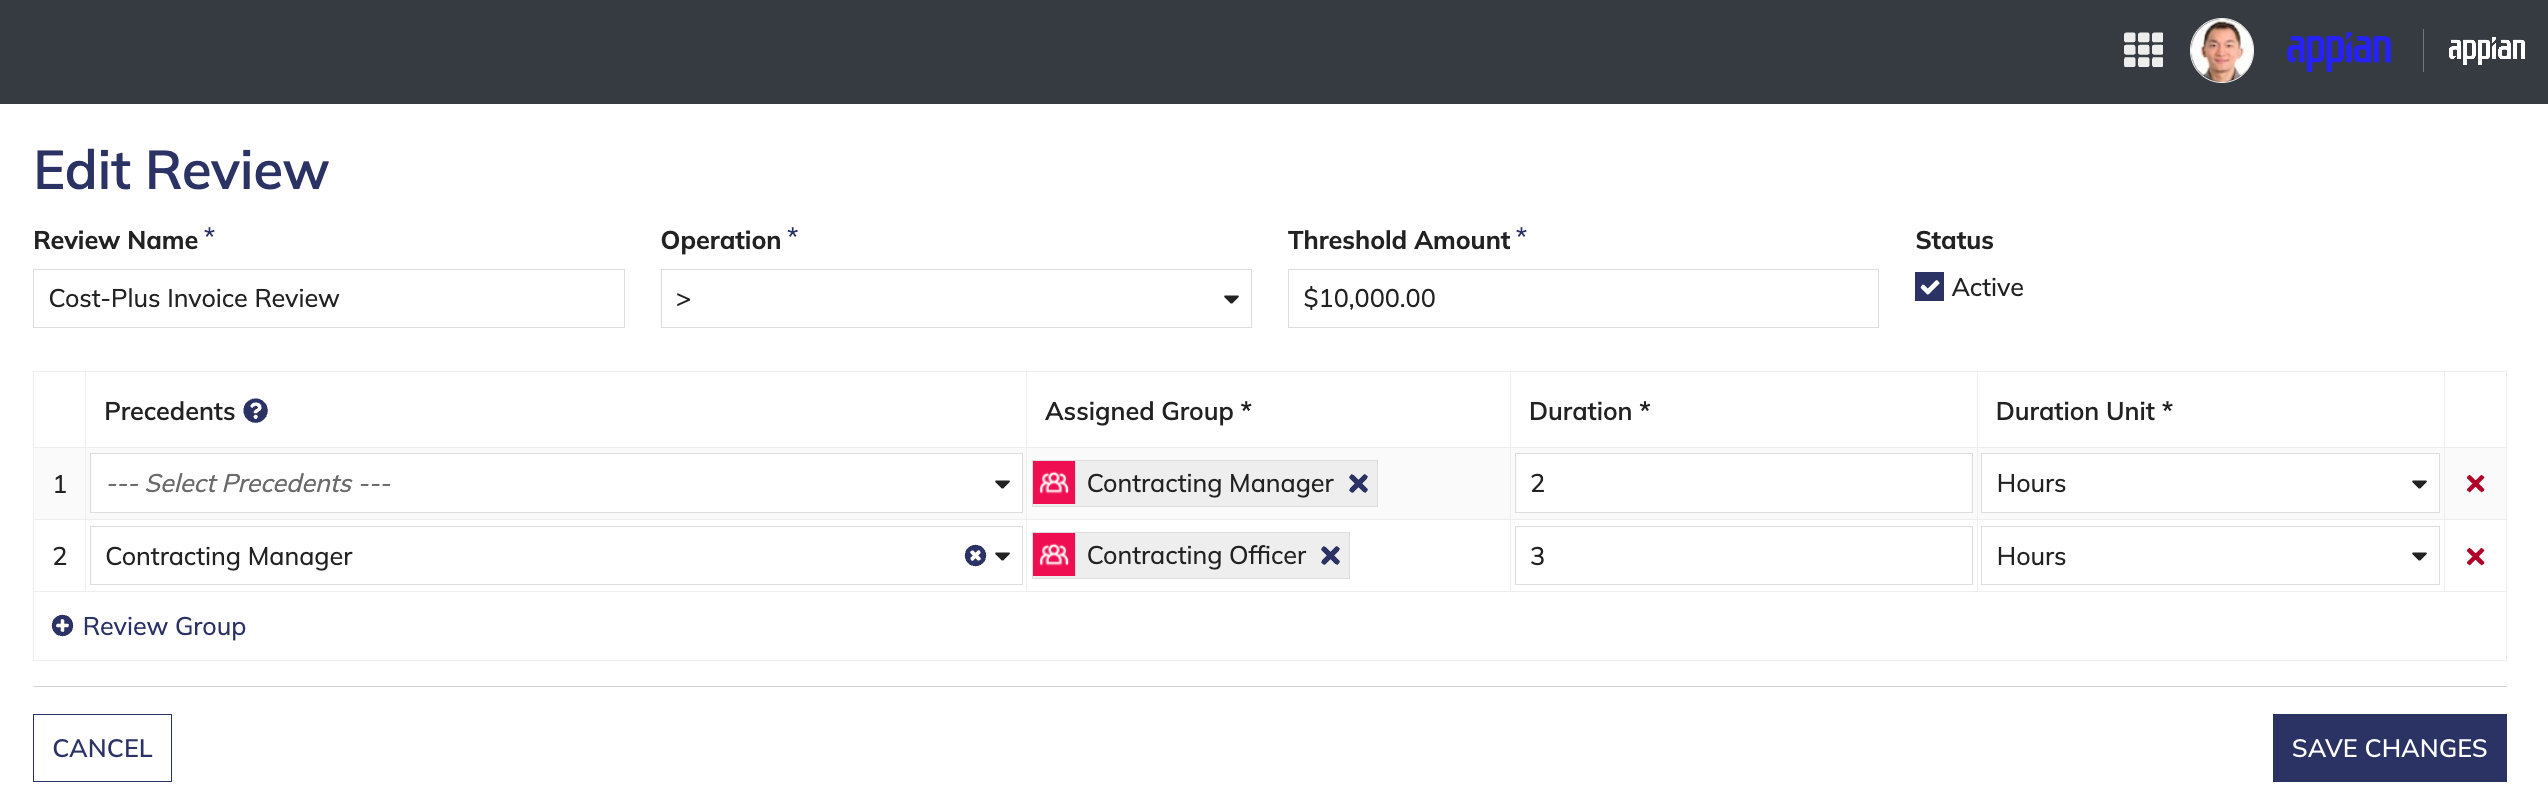2548x810 pixels.
Task: Delete review group row 1
Action: [2475, 484]
